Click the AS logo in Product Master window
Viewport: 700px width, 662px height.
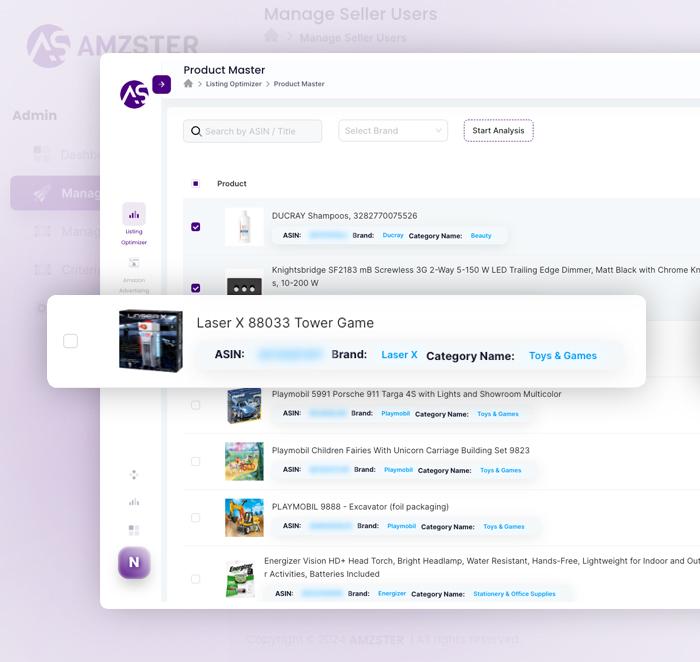click(x=134, y=94)
